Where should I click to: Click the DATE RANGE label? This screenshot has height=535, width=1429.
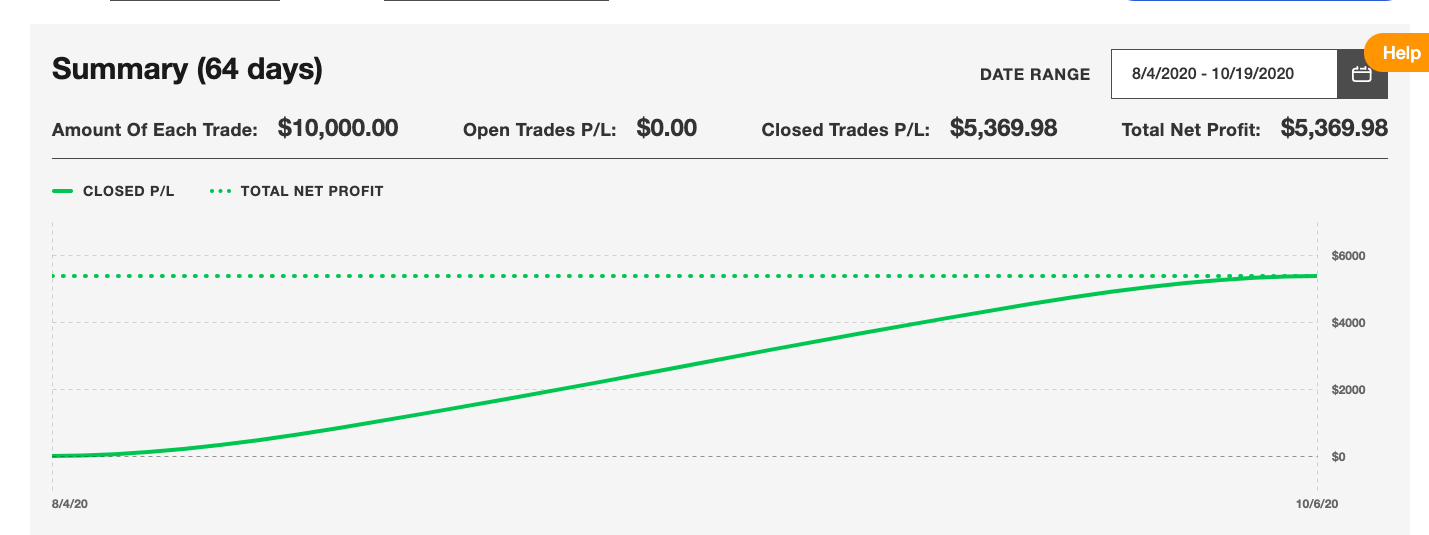click(x=1035, y=74)
